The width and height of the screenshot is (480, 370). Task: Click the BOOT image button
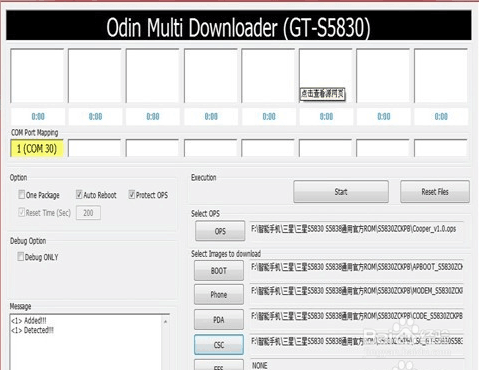click(219, 271)
